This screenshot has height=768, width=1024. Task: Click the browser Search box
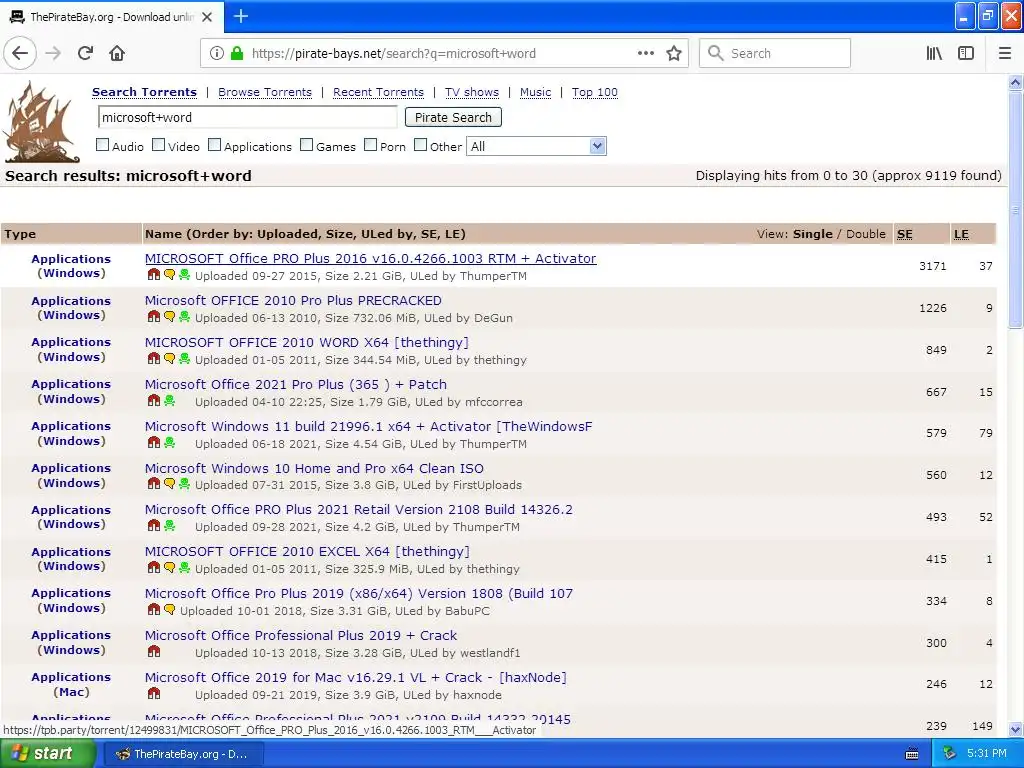(775, 53)
